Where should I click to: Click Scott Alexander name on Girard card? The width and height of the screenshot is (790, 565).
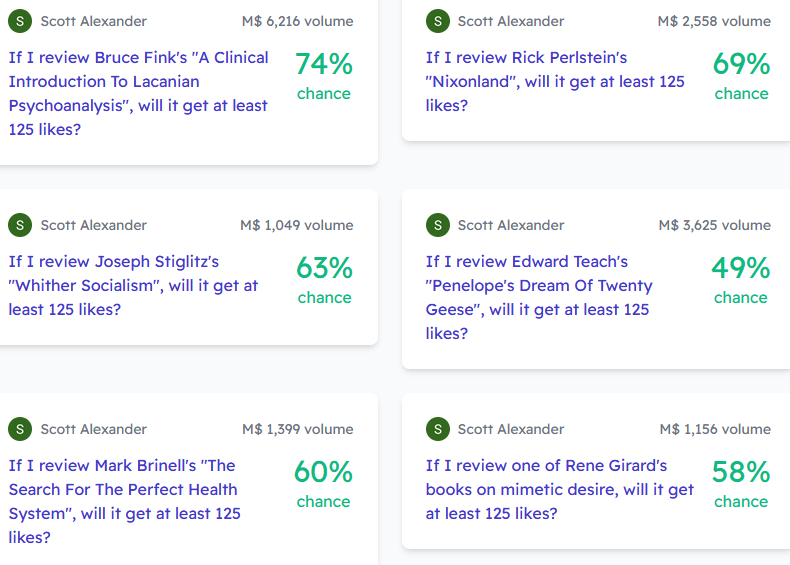click(511, 429)
